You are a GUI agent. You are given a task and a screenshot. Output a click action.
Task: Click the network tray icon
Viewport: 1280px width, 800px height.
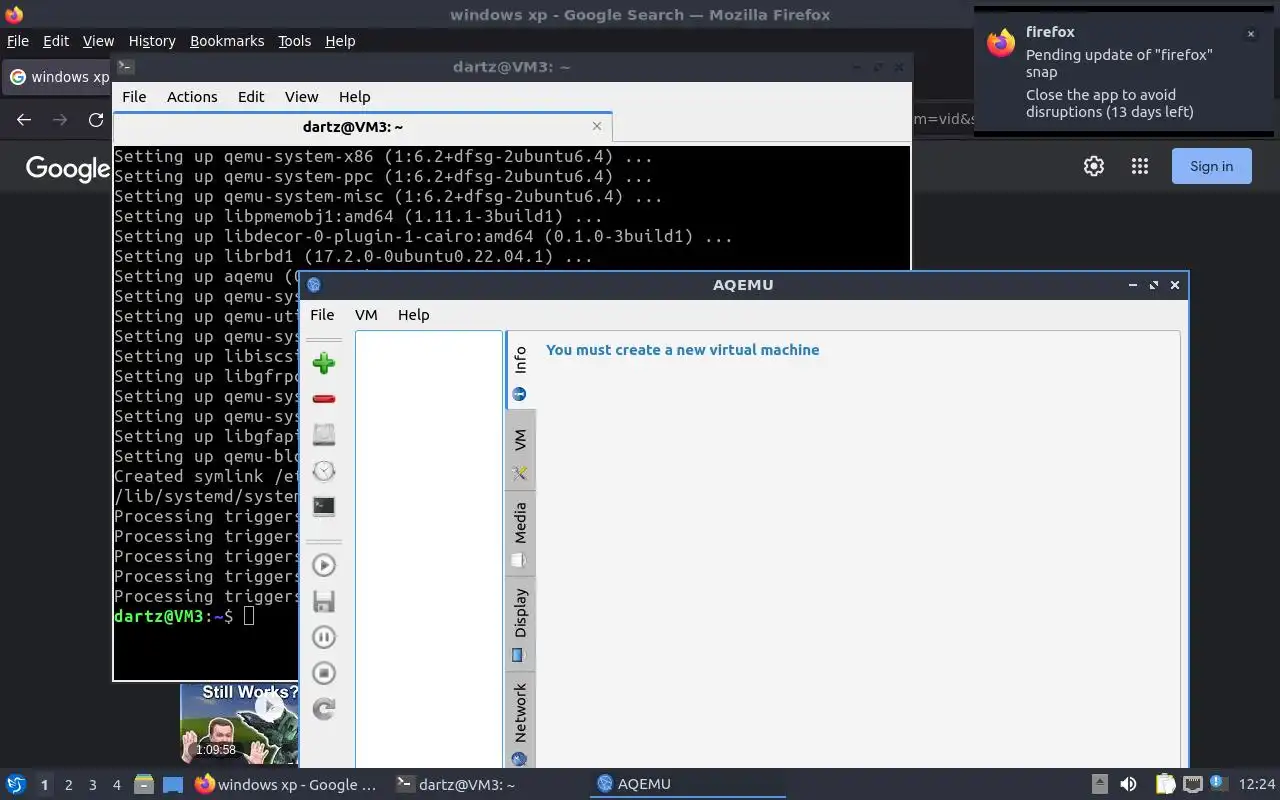[x=1192, y=784]
